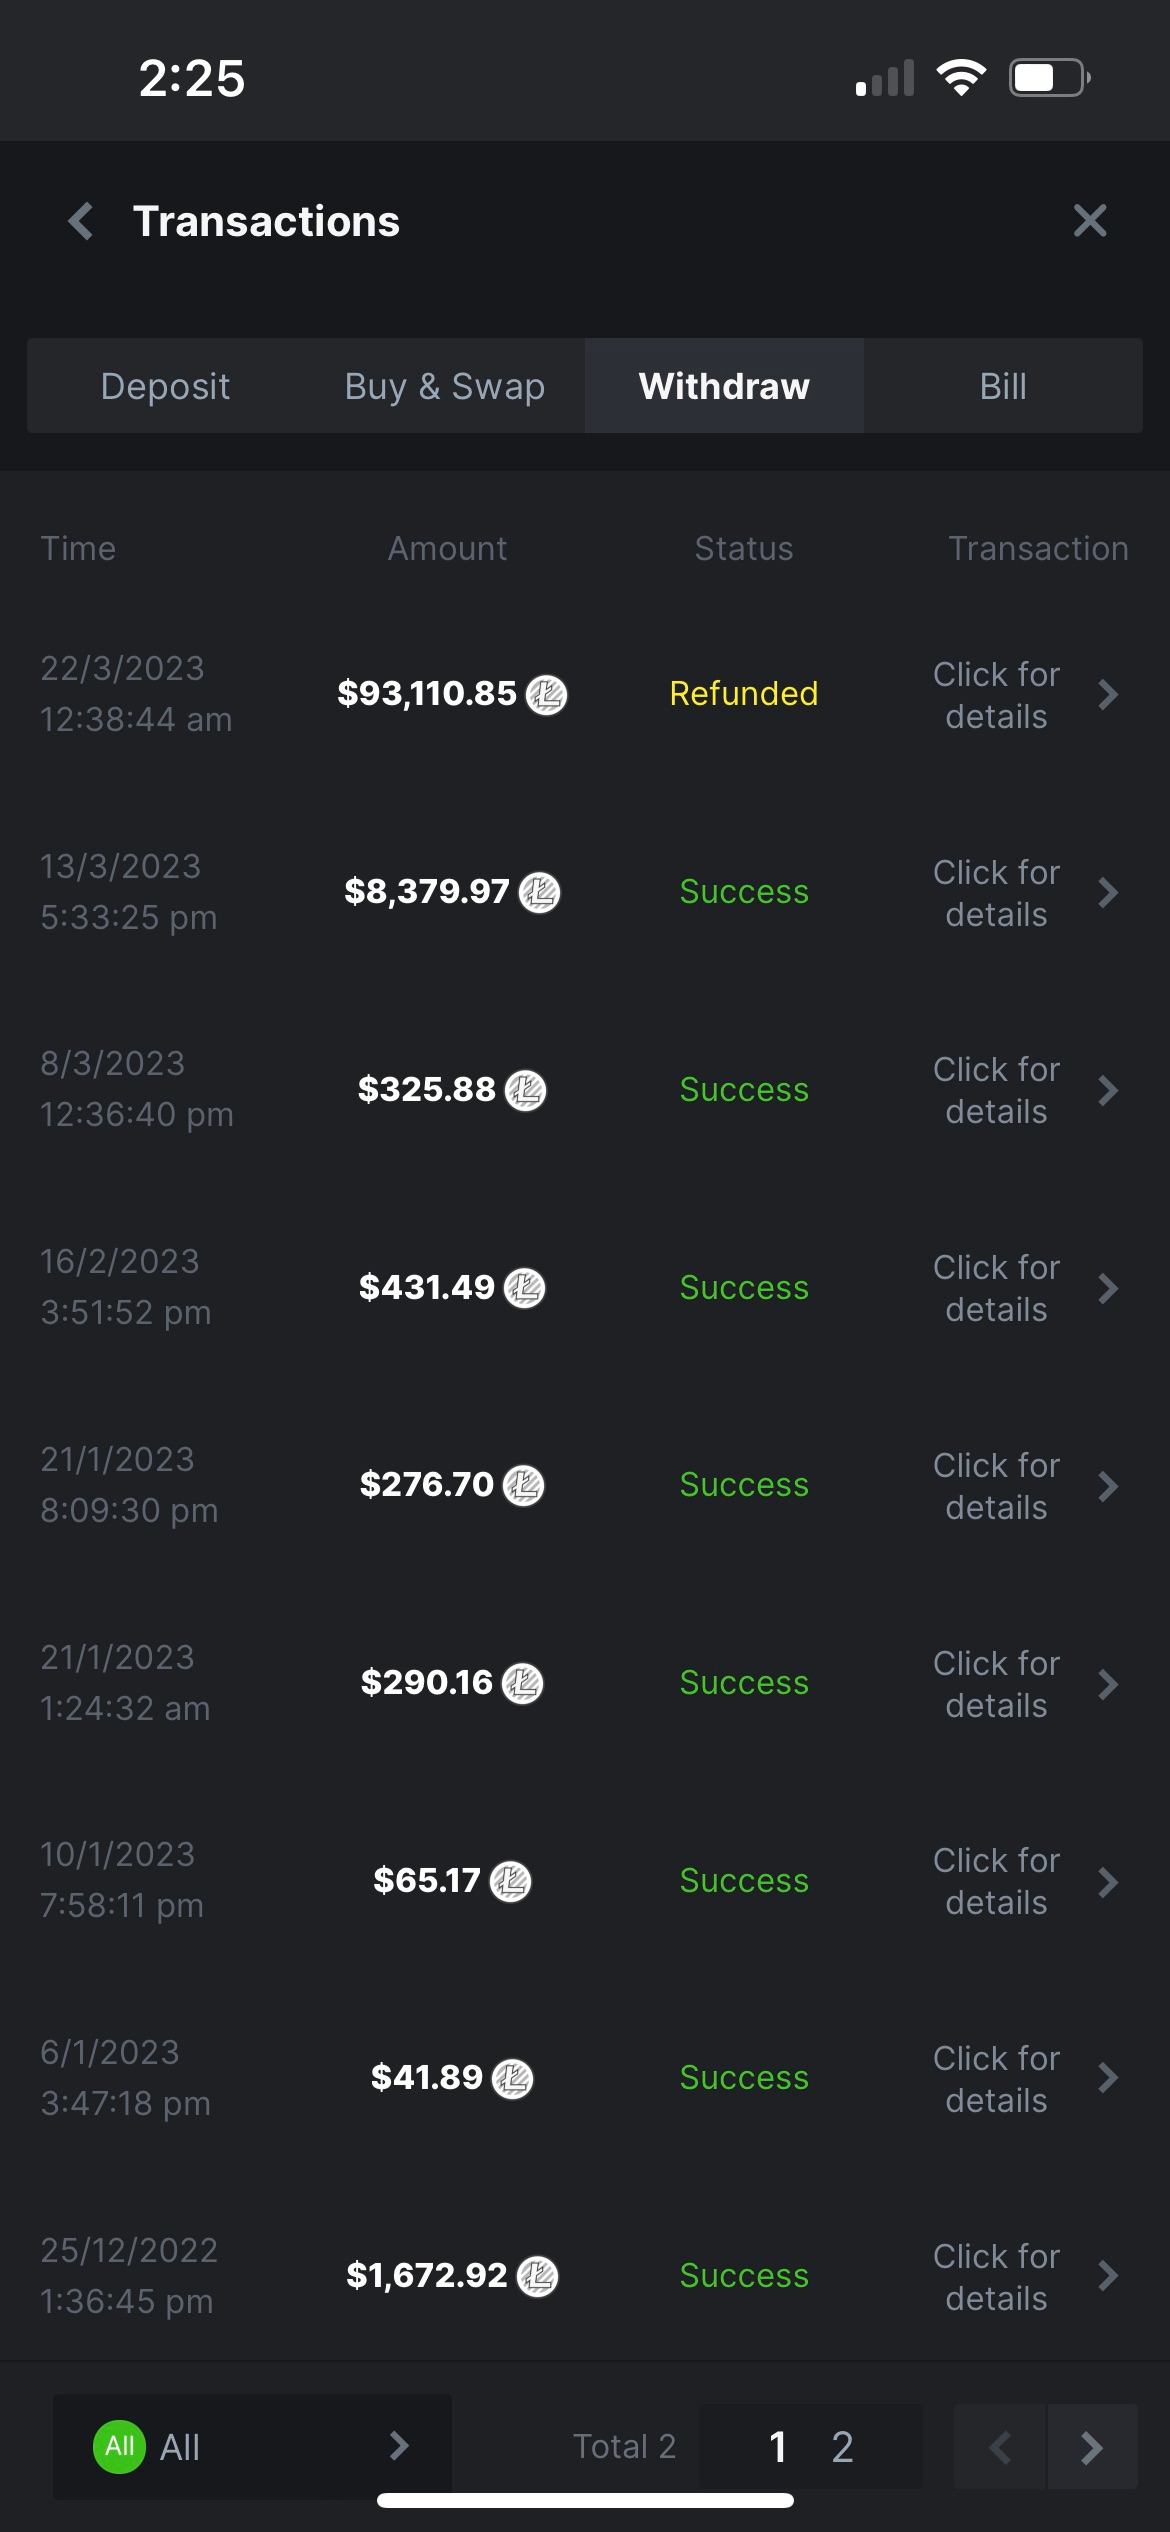Screen dimensions: 1170x2532
Task: Open the Bill tab
Action: (x=1003, y=386)
